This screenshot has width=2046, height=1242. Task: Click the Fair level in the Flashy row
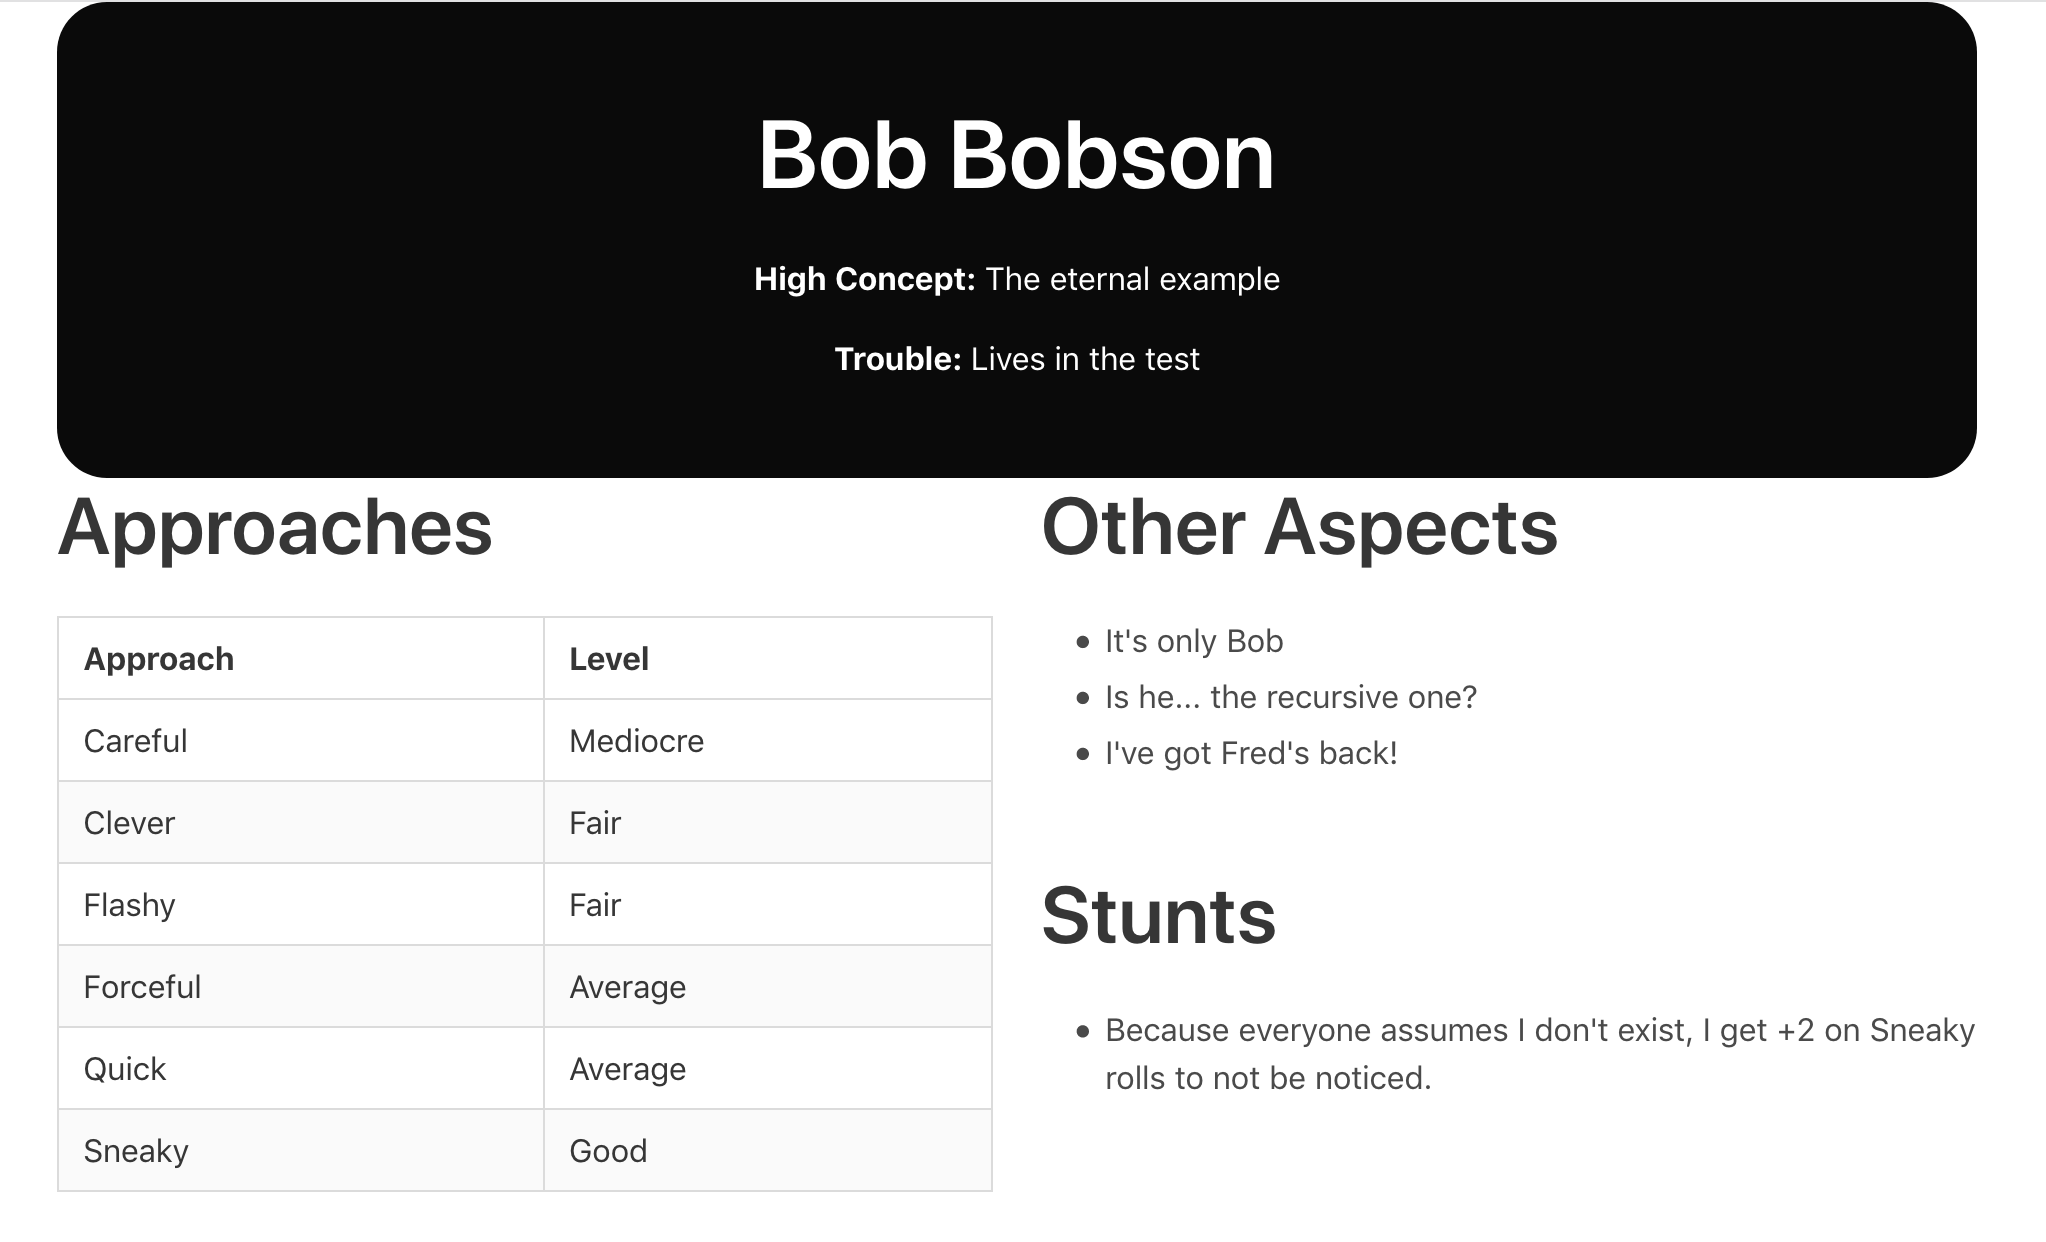pos(595,905)
